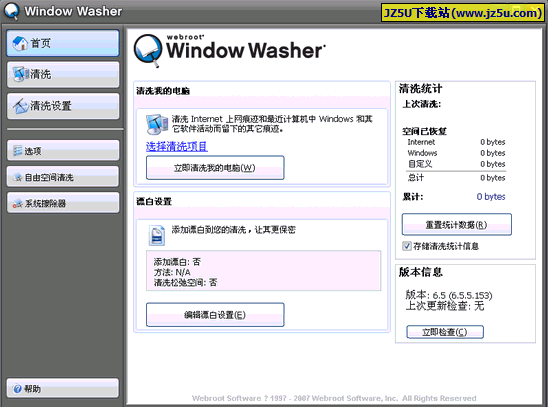
Task: Click the 自定义 0 bytes statistic row
Action: click(456, 164)
